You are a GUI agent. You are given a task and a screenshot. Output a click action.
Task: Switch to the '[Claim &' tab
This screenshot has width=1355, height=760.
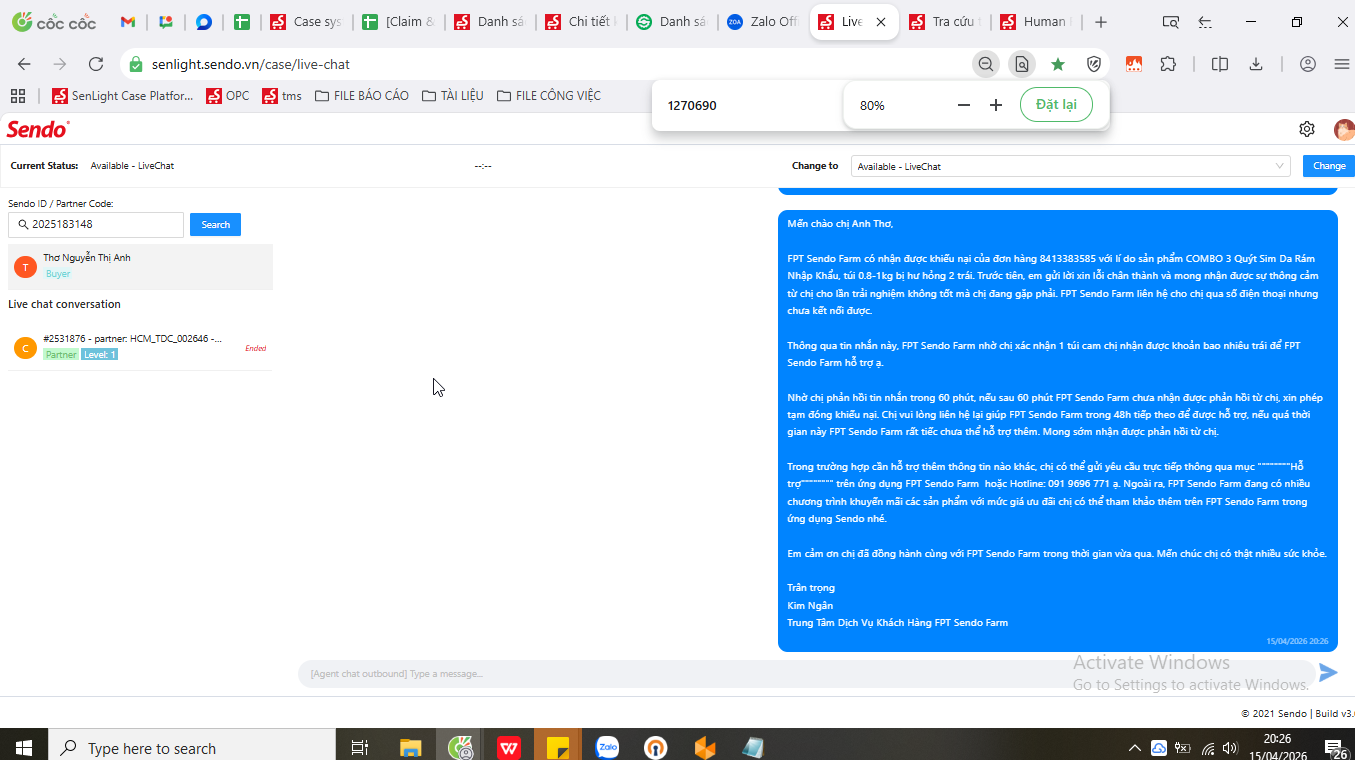399,22
